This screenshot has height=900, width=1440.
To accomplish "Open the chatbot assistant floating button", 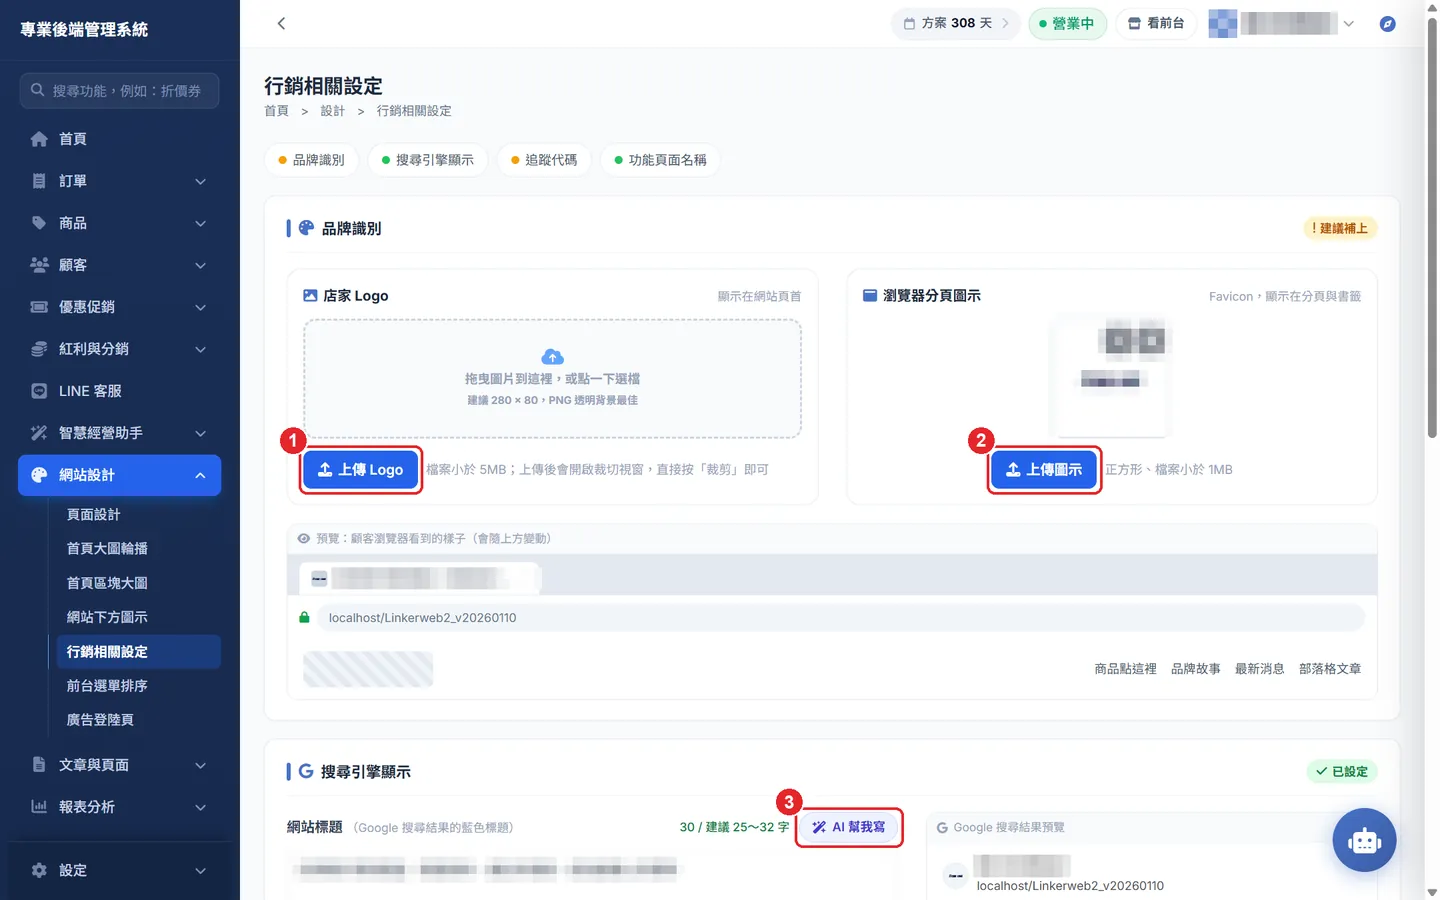I will pos(1364,840).
